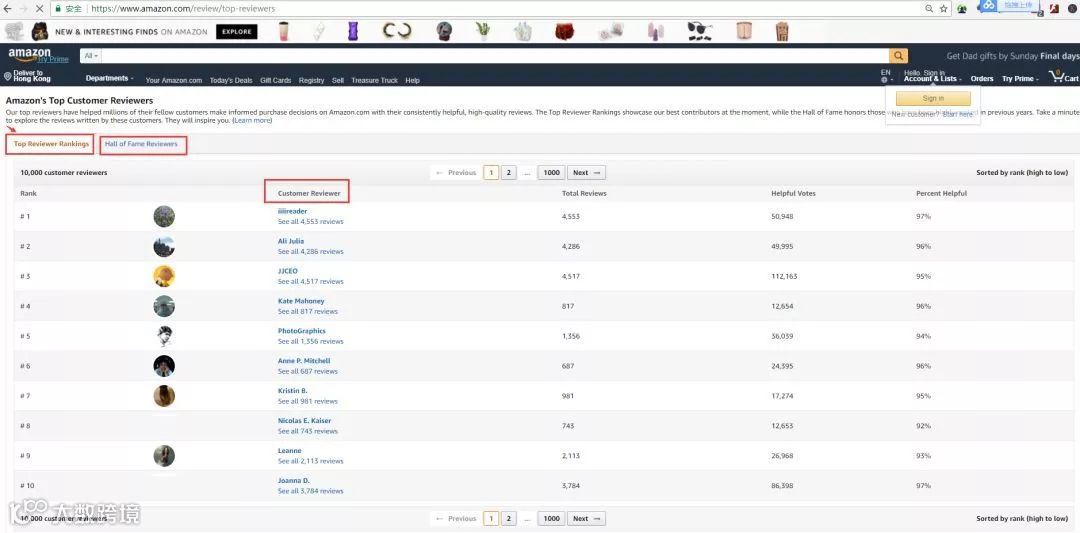Click the Learn more link

(252, 121)
